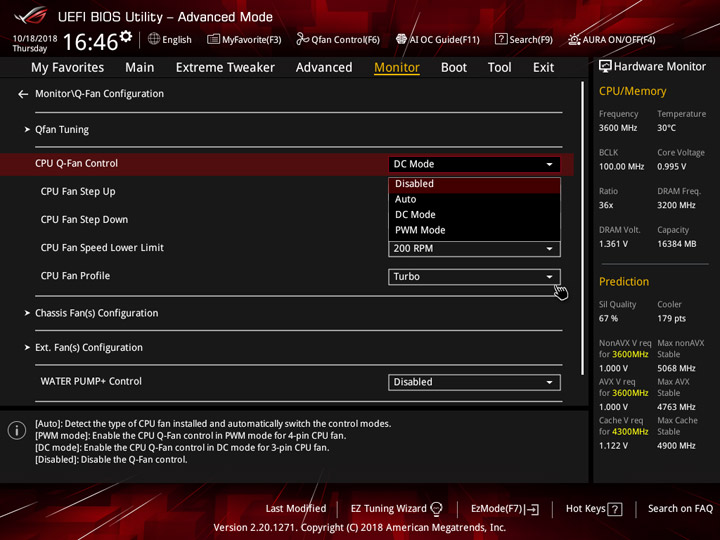
Task: Click the CPU Fan Speed Lower Limit label
Action: click(x=102, y=248)
